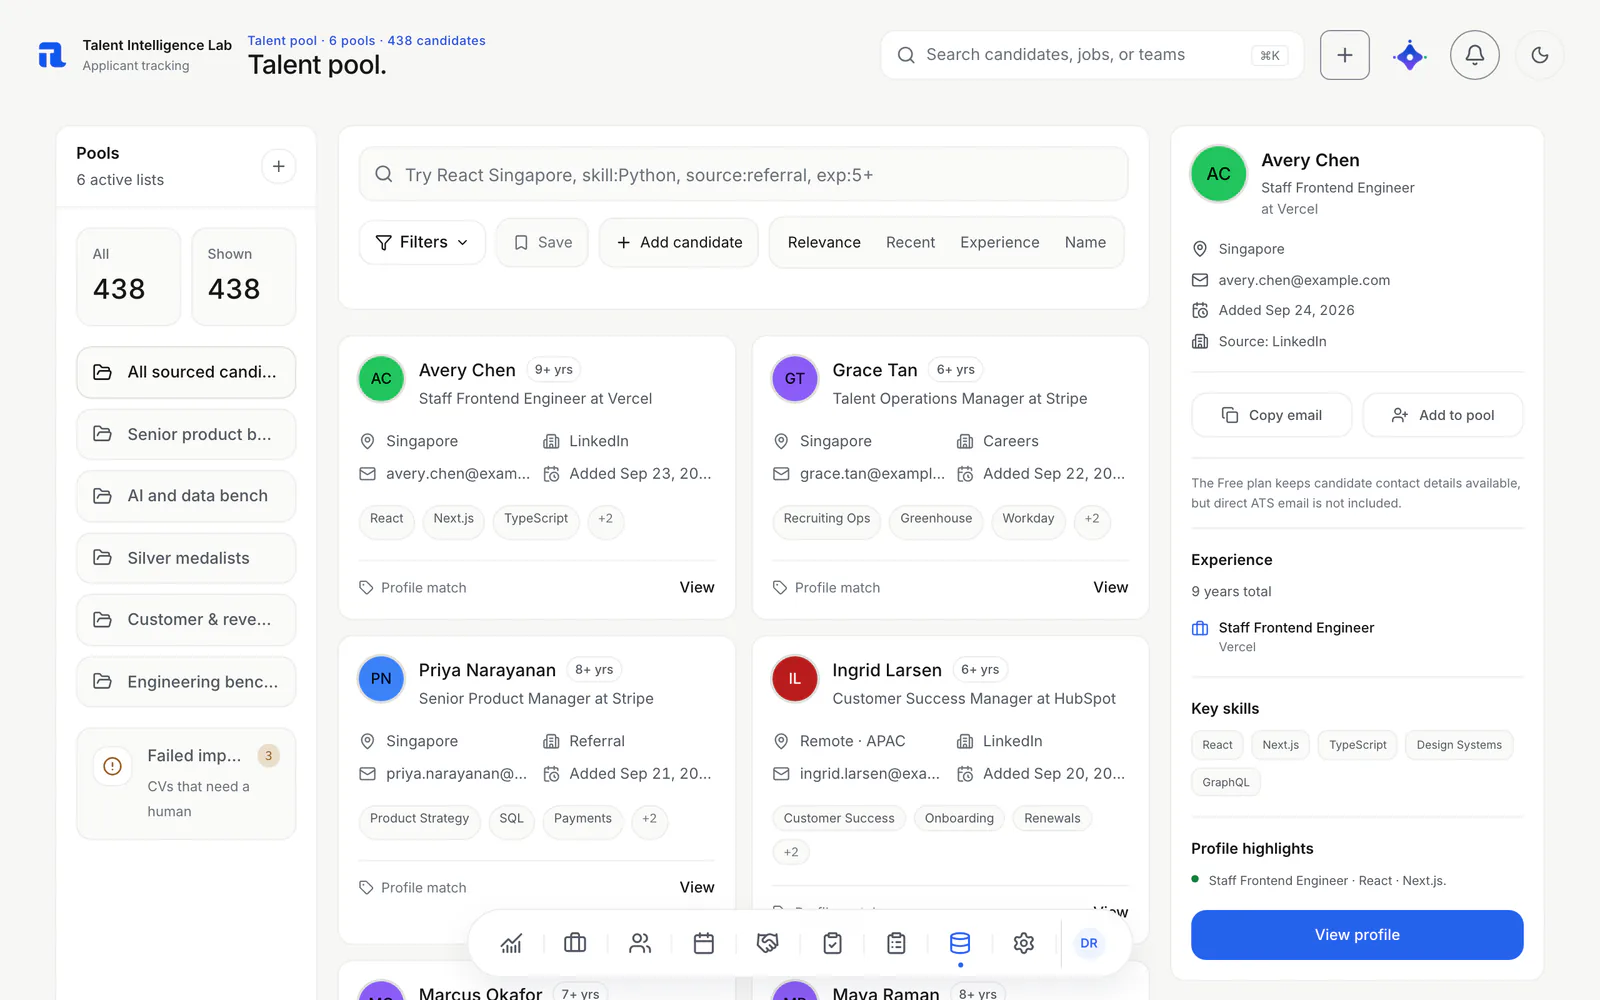Open the people icon in bottom dock

tap(640, 943)
